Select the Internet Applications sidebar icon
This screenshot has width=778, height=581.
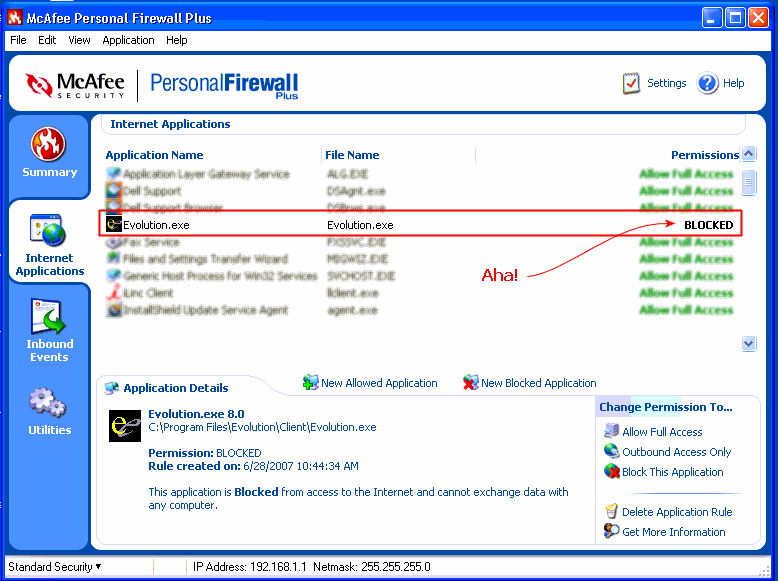coord(49,232)
